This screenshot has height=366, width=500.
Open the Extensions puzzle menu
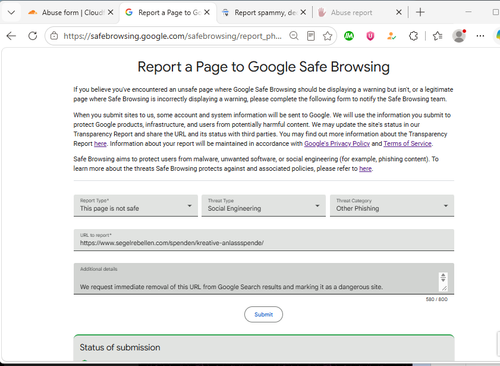pos(413,36)
